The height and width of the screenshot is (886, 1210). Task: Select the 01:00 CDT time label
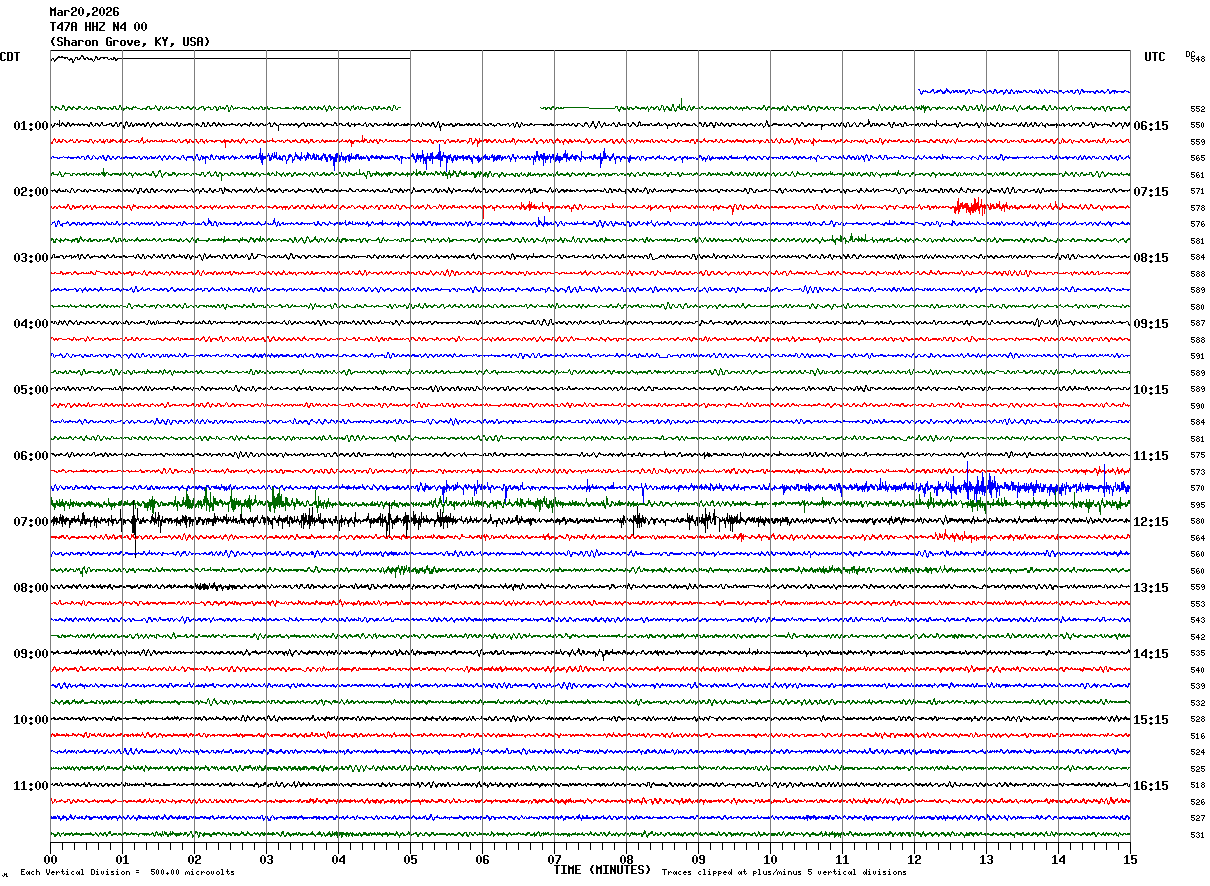tap(30, 126)
